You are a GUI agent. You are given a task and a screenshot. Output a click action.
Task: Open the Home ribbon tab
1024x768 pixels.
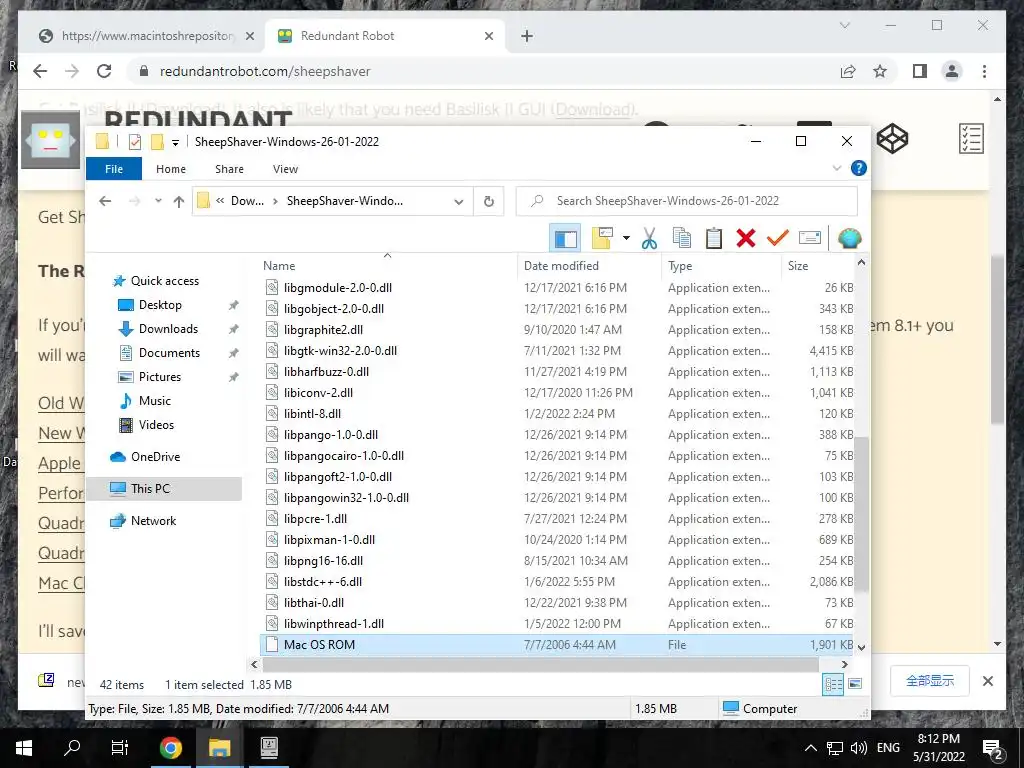point(171,168)
